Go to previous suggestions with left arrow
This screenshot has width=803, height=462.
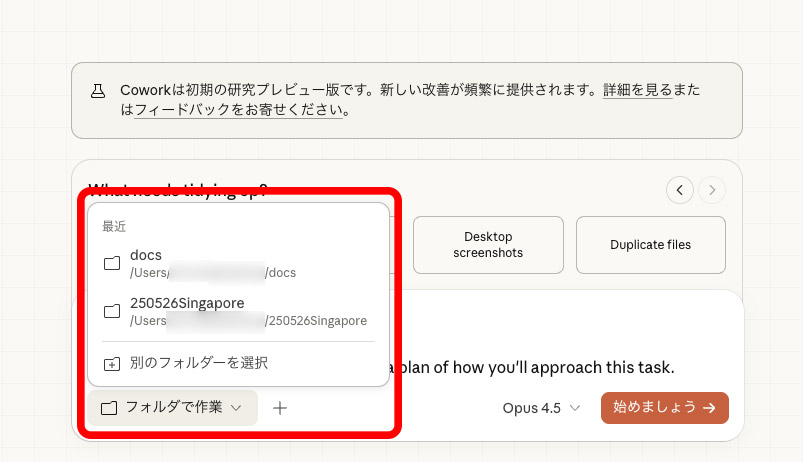coord(680,189)
